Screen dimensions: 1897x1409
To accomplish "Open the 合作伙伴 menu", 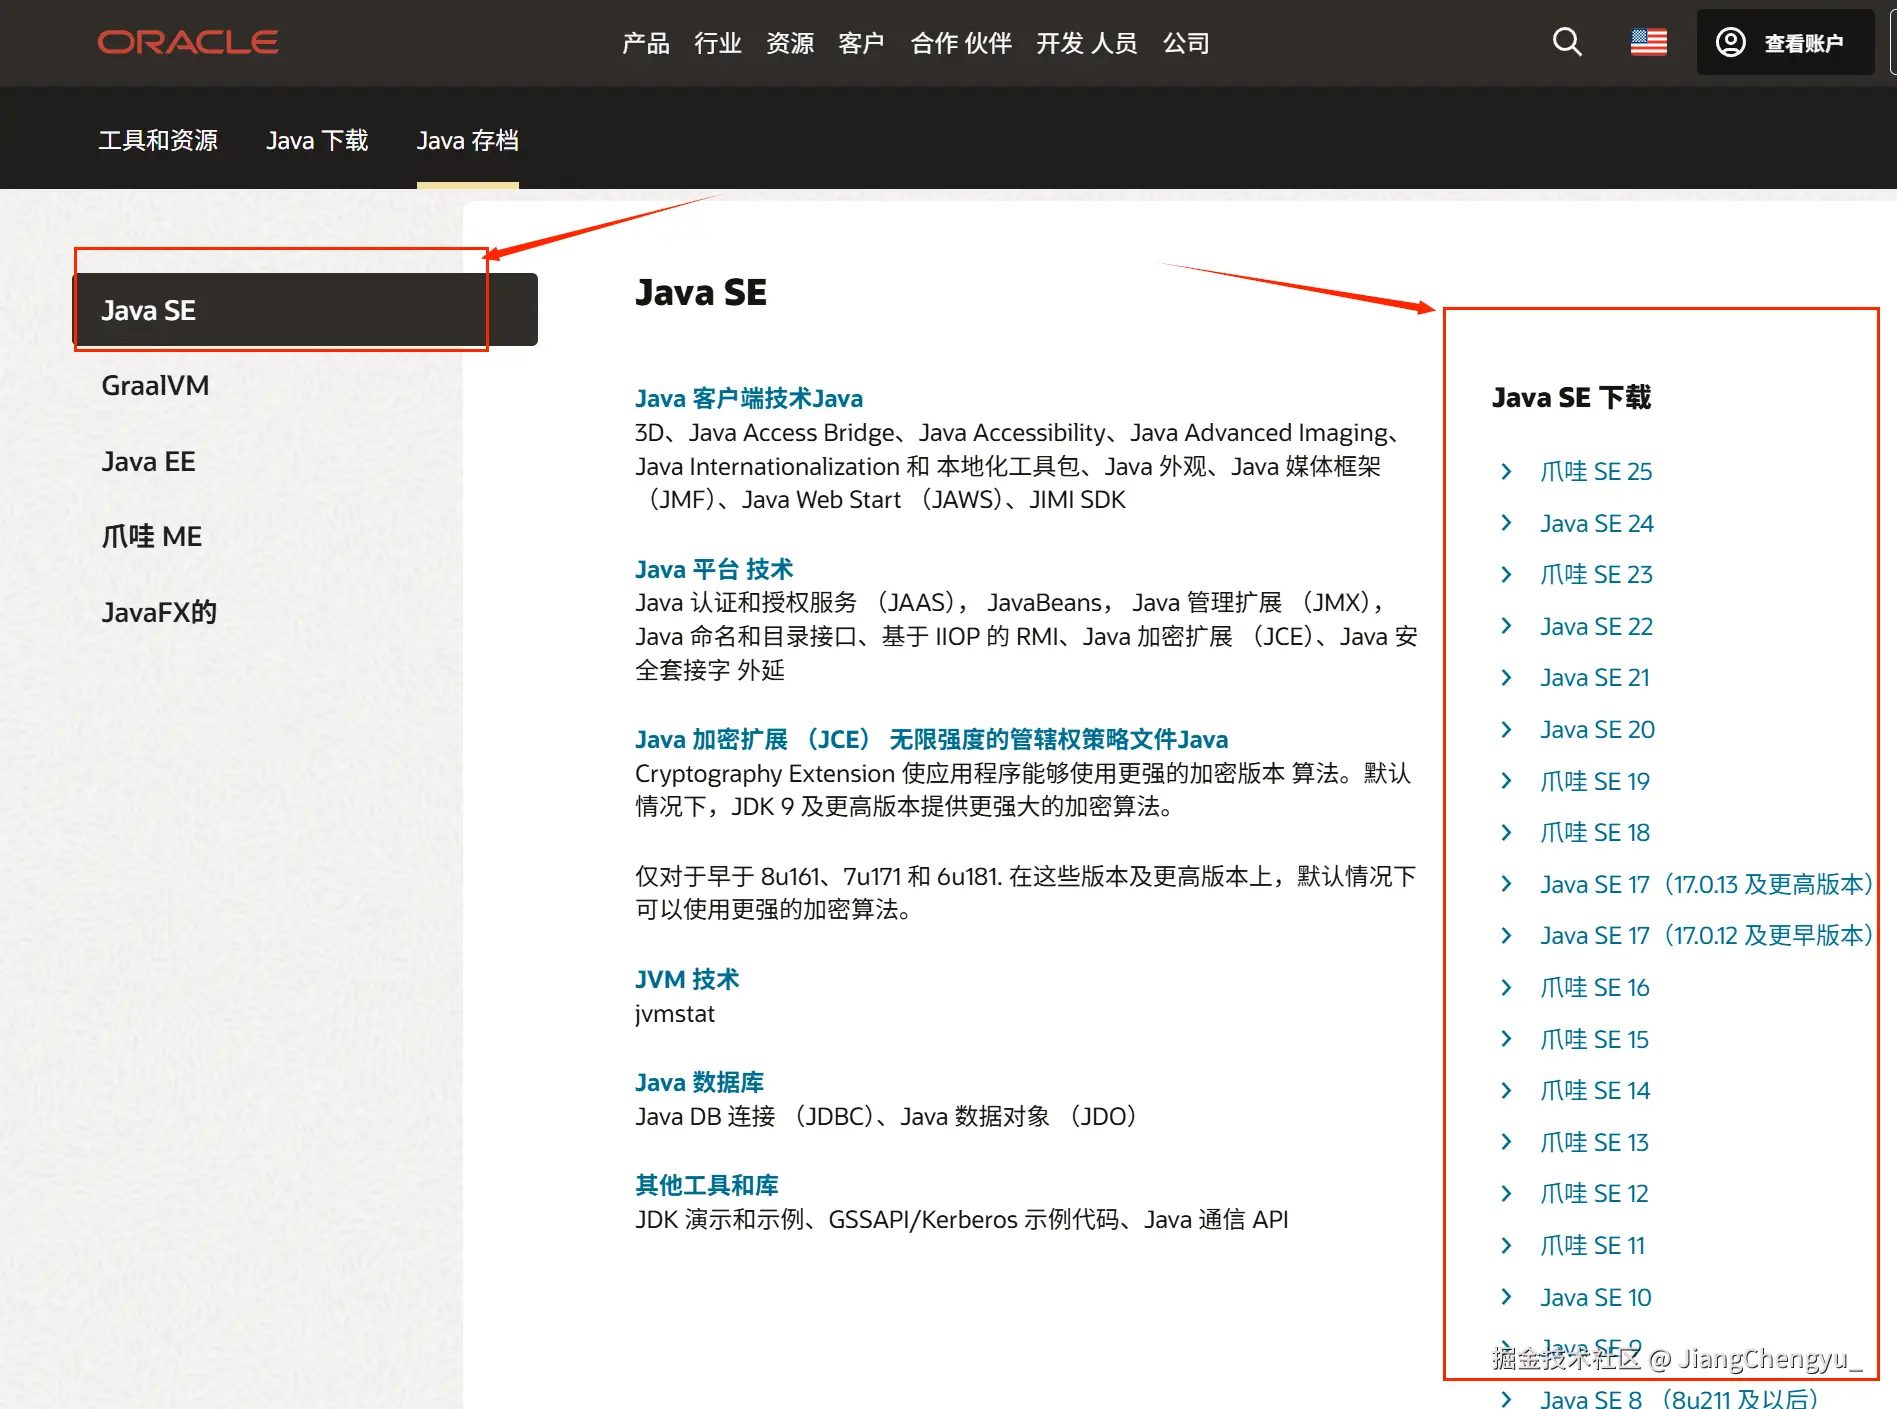I will (x=961, y=43).
